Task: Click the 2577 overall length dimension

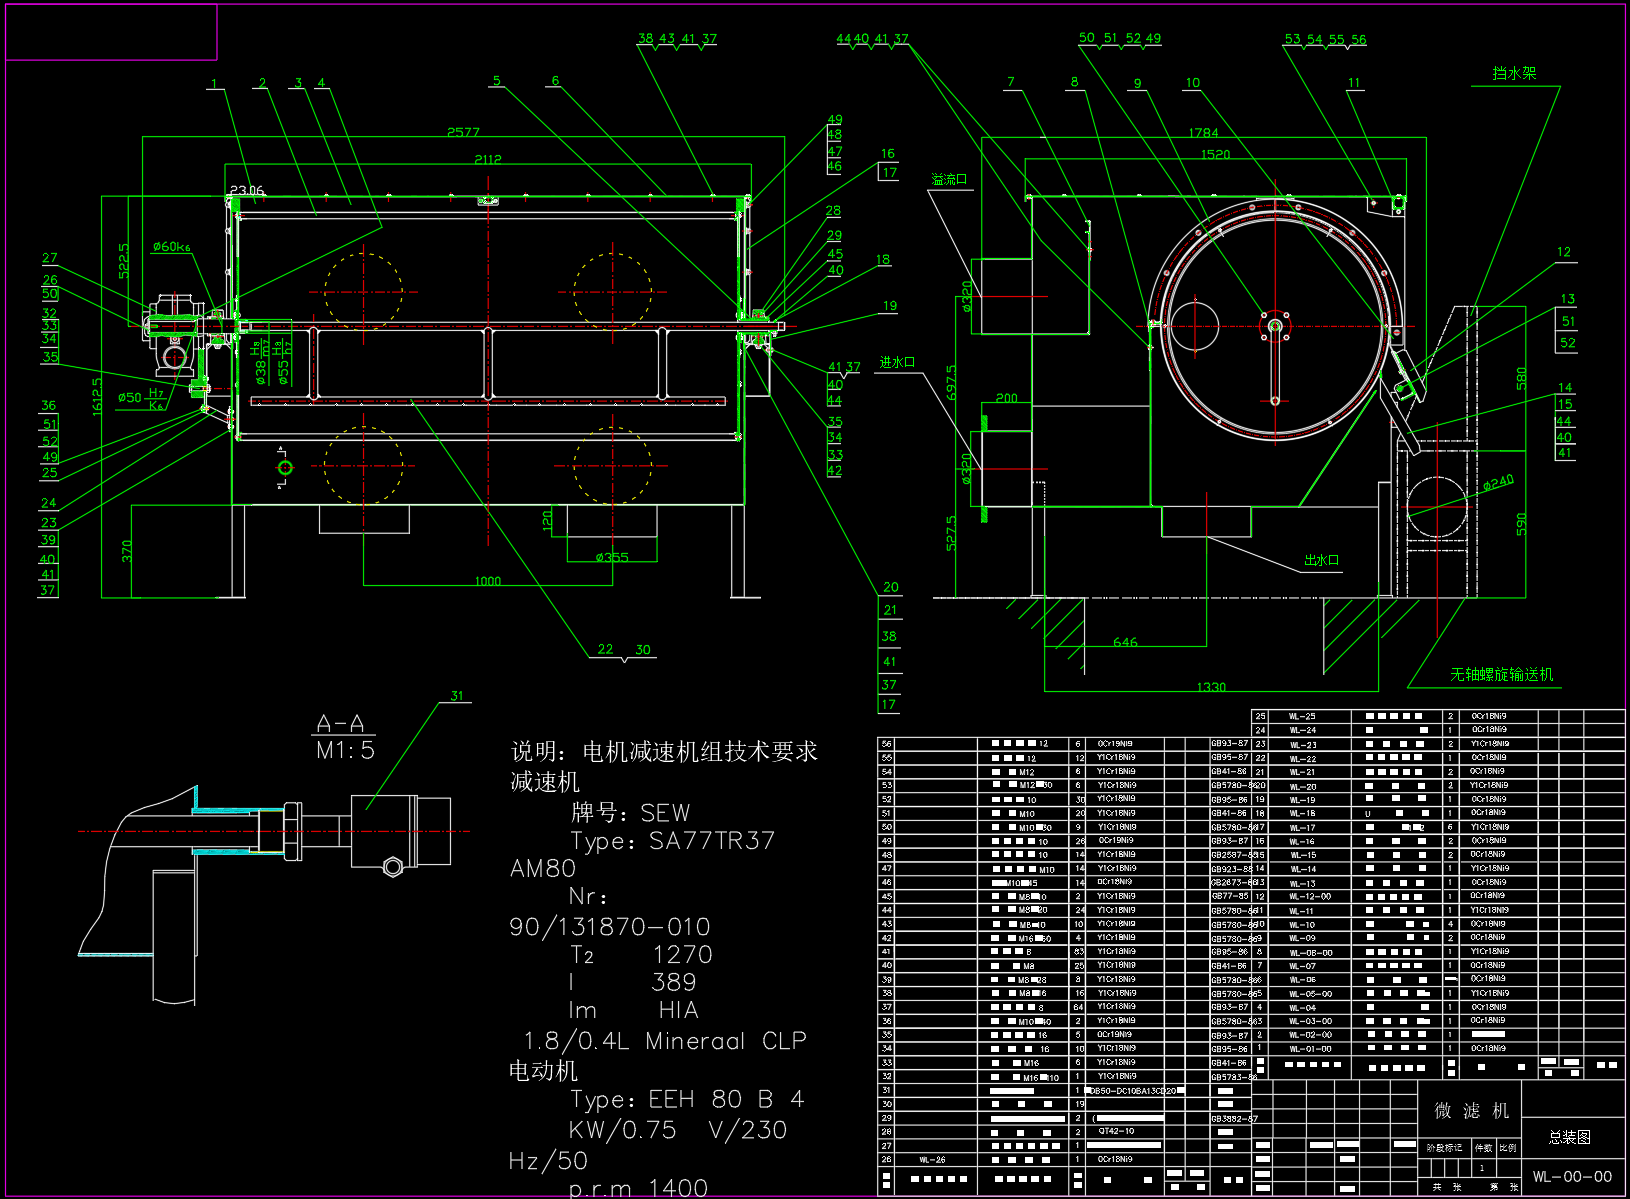Action: pyautogui.click(x=463, y=132)
